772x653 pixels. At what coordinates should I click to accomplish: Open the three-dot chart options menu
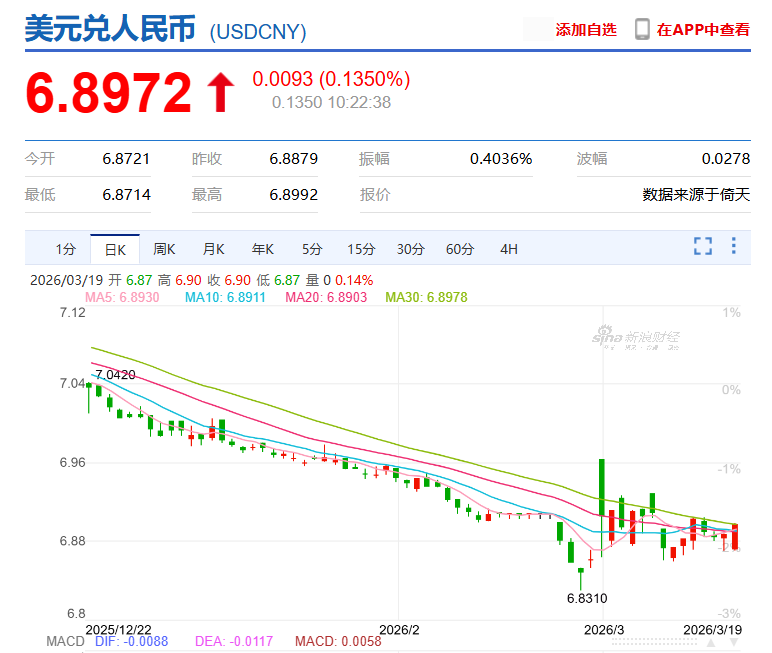733,246
